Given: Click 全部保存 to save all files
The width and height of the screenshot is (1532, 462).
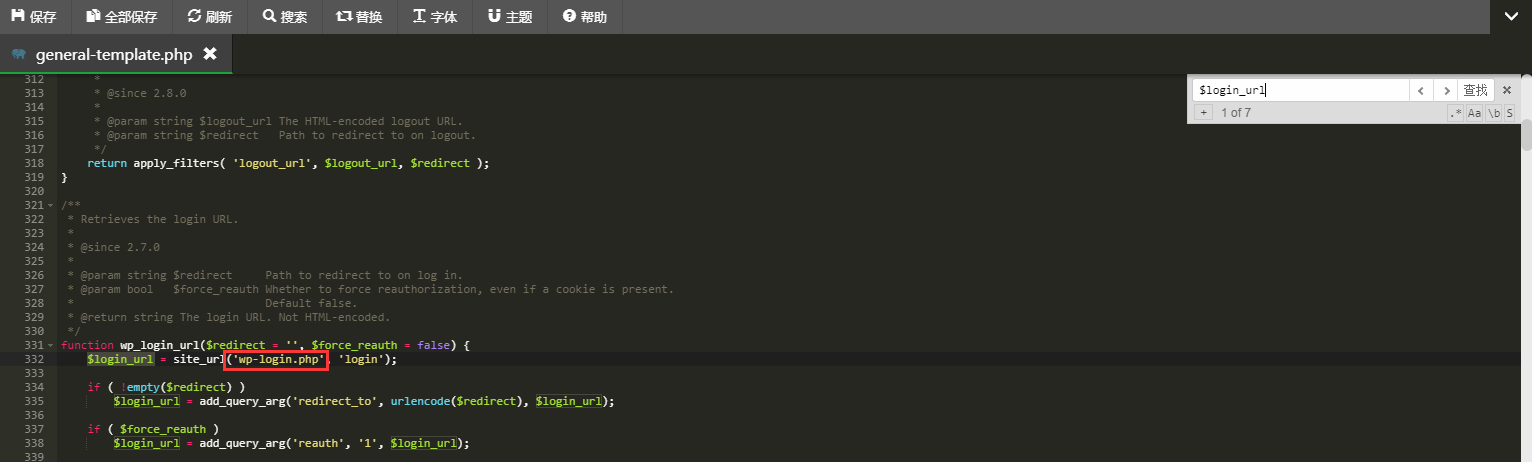Looking at the screenshot, I should click(121, 17).
